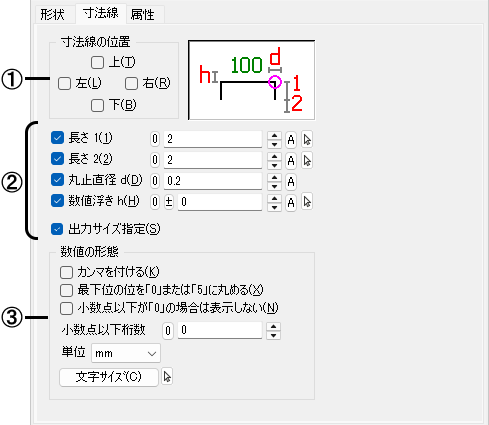This screenshot has width=489, height=425.
Task: Uncheck the 出力サイズ指定(S) checkbox
Action: pyautogui.click(x=57, y=229)
